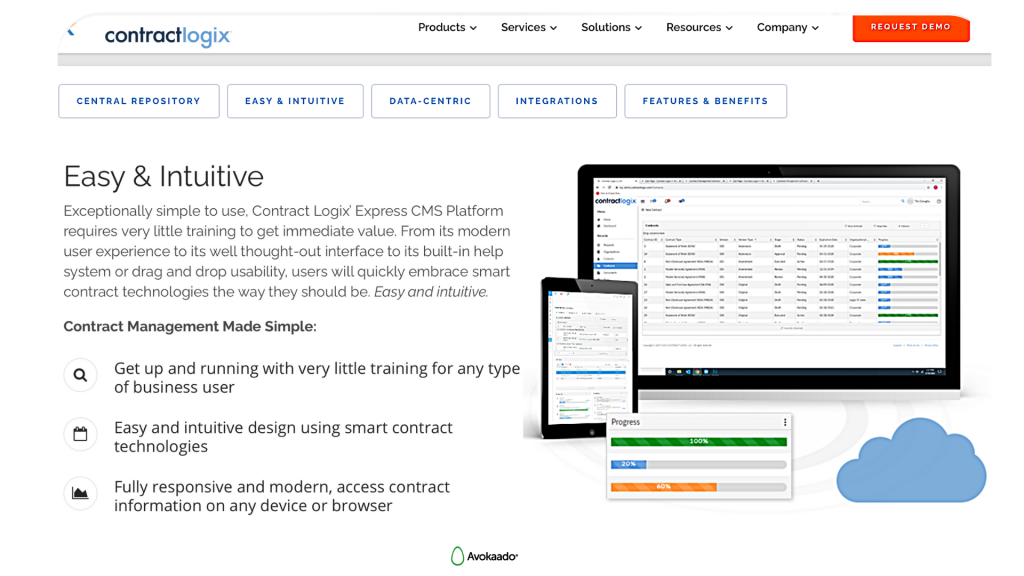Select the calendar icon next to intuitive design bullet
The image size is (1024, 576).
click(x=80, y=434)
